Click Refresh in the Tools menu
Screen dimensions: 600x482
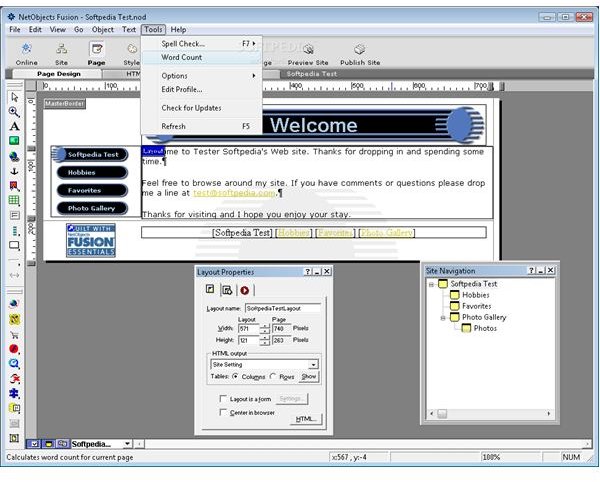pyautogui.click(x=202, y=126)
